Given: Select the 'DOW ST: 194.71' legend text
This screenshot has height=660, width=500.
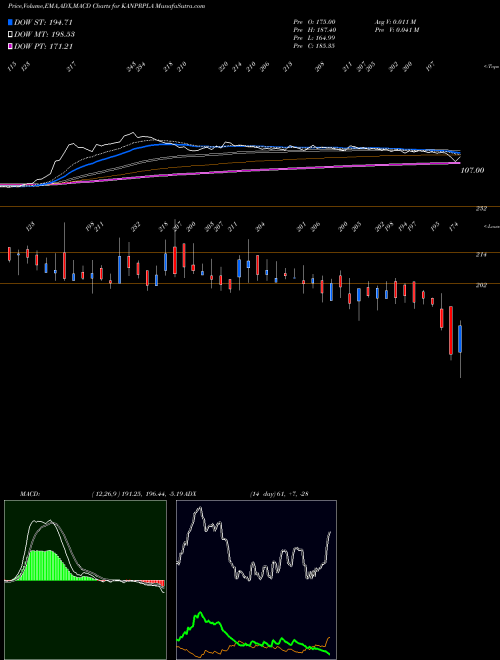Looking at the screenshot, I should tap(44, 22).
